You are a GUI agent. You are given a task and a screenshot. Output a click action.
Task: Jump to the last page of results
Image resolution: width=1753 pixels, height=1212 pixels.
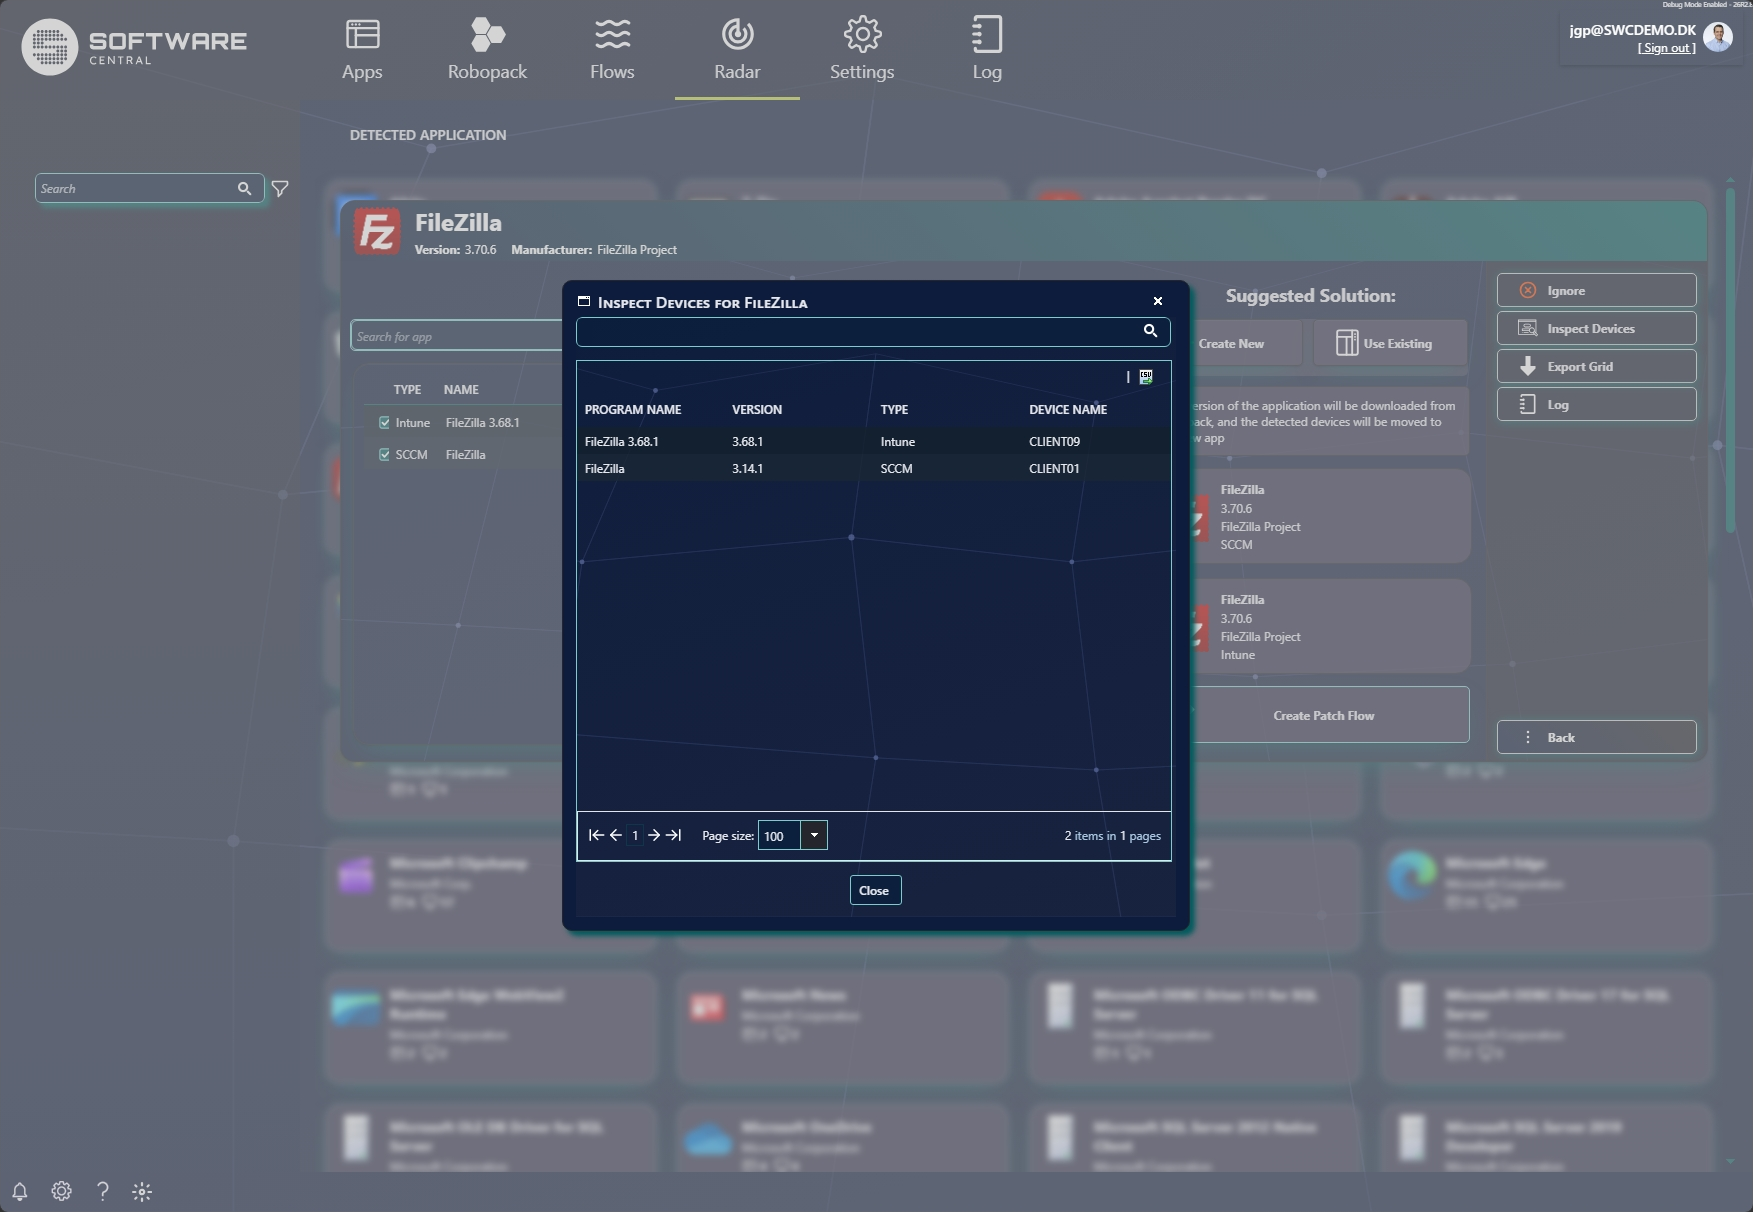(x=674, y=835)
